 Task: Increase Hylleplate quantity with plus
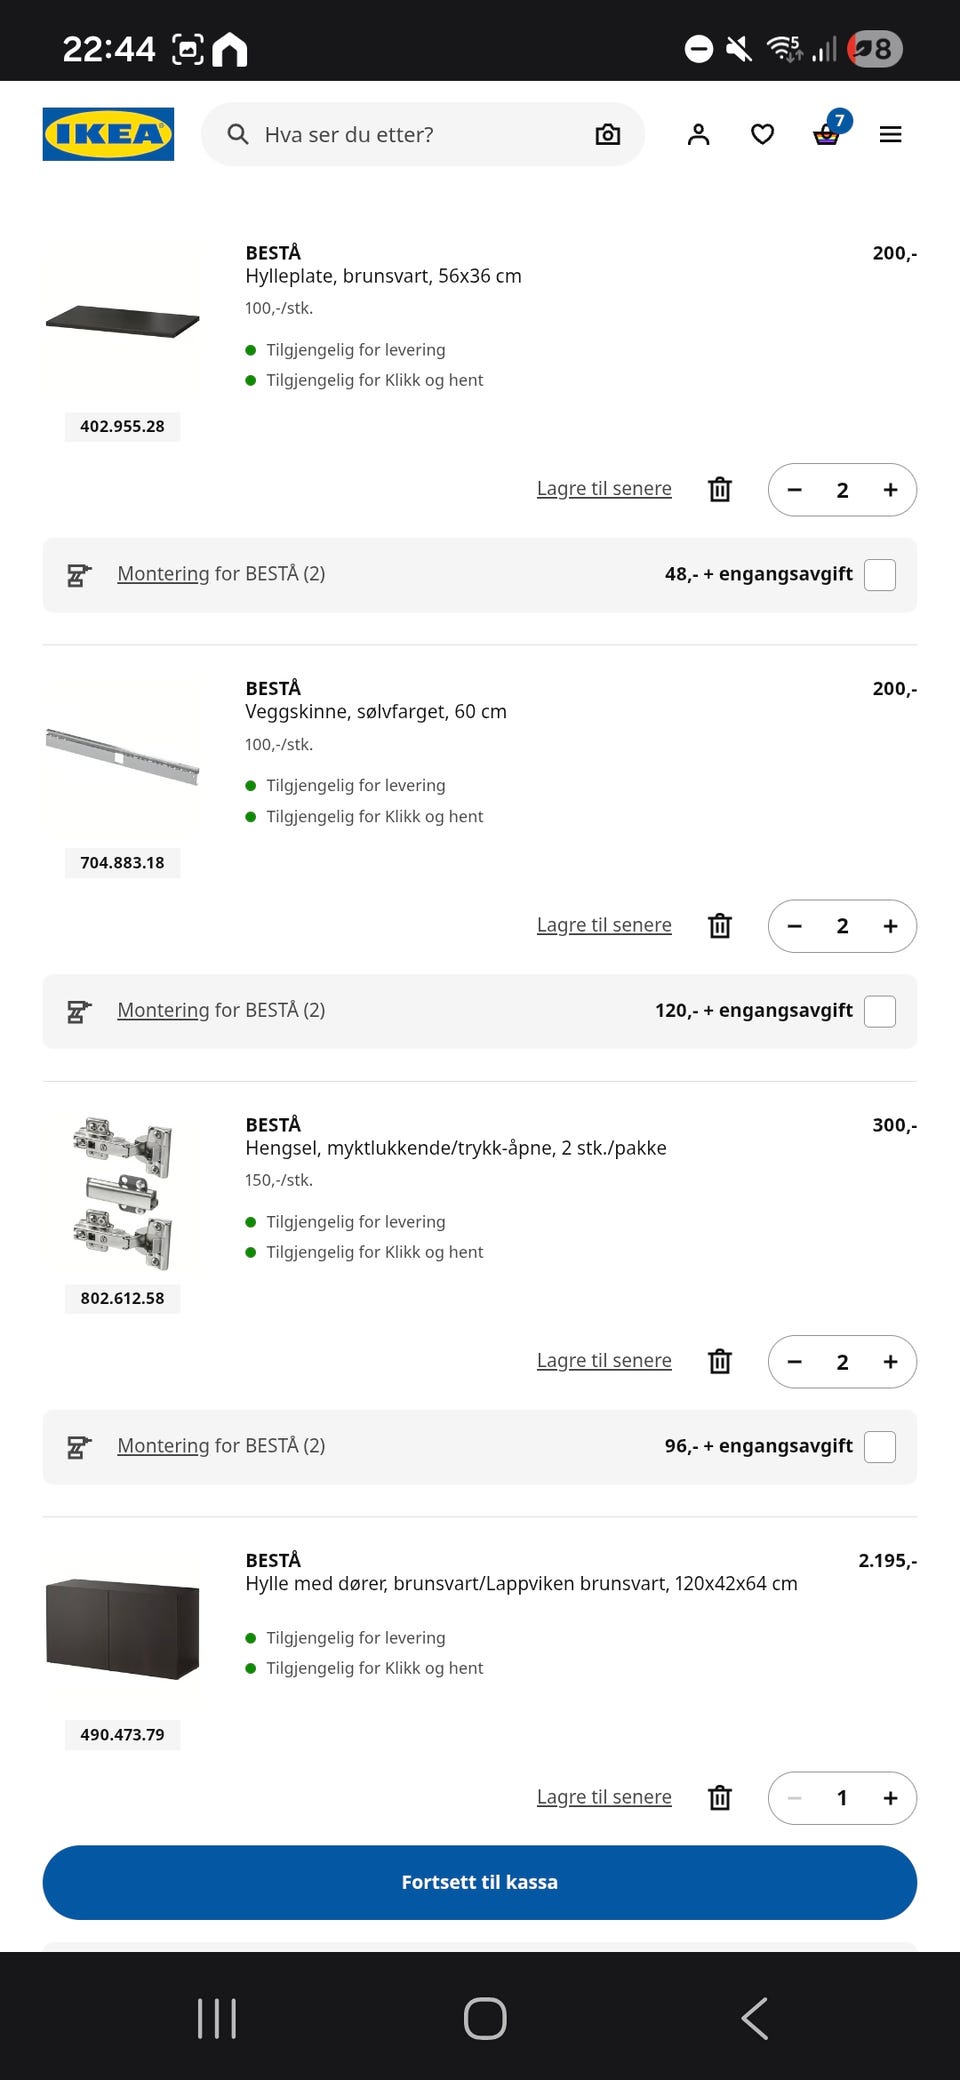(890, 490)
